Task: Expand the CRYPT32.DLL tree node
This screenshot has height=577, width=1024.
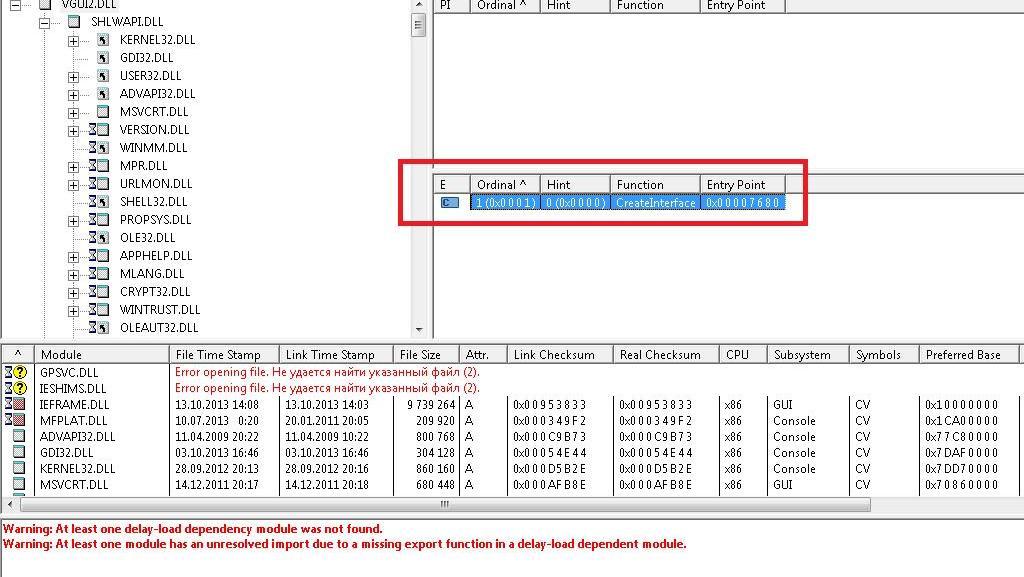Action: 73,292
